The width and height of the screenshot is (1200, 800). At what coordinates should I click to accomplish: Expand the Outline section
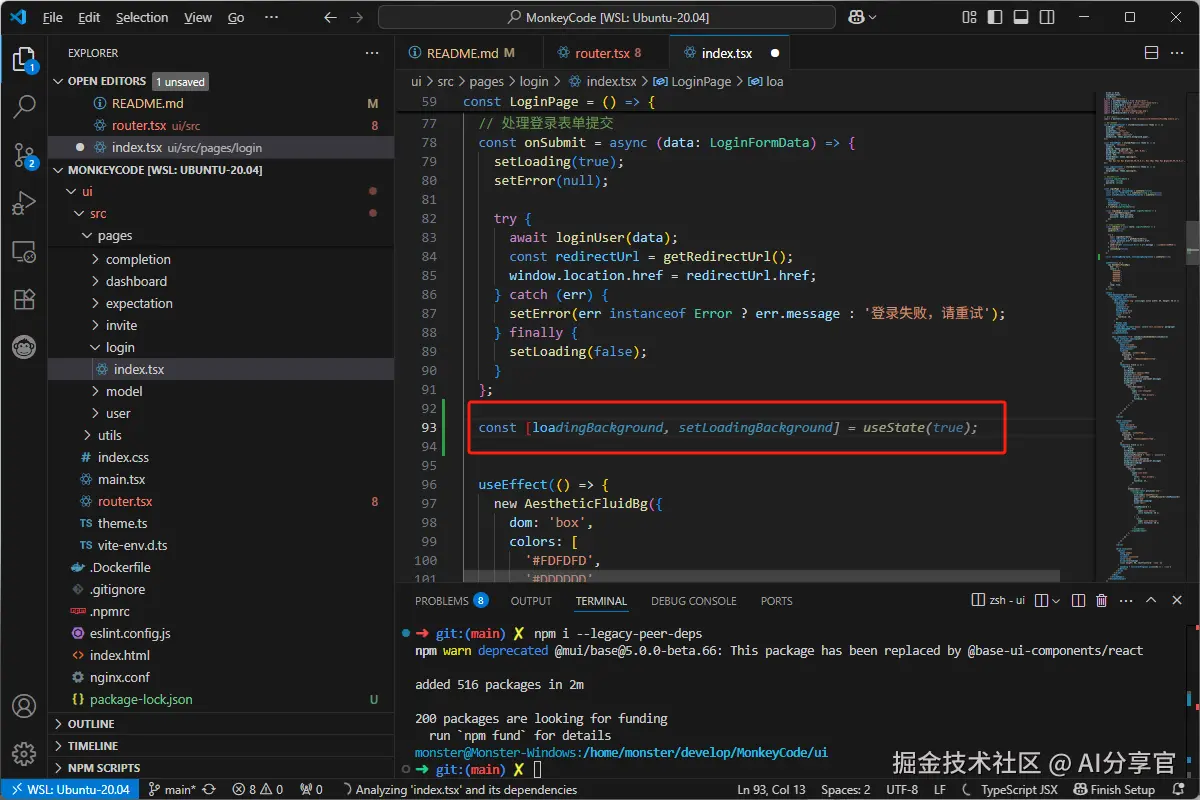[220, 724]
